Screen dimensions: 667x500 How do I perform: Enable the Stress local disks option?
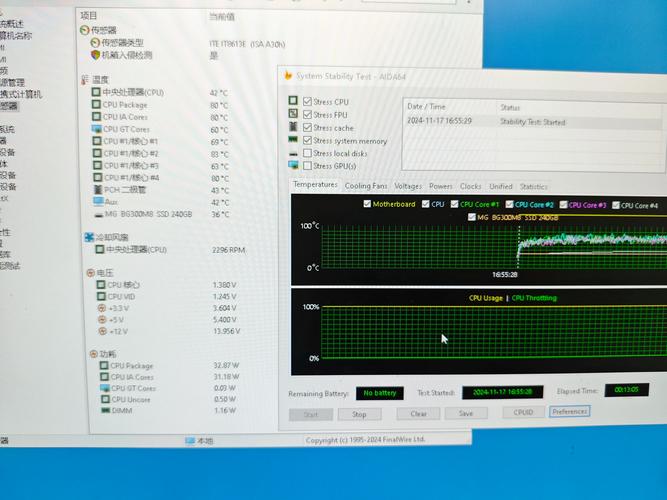(x=293, y=153)
